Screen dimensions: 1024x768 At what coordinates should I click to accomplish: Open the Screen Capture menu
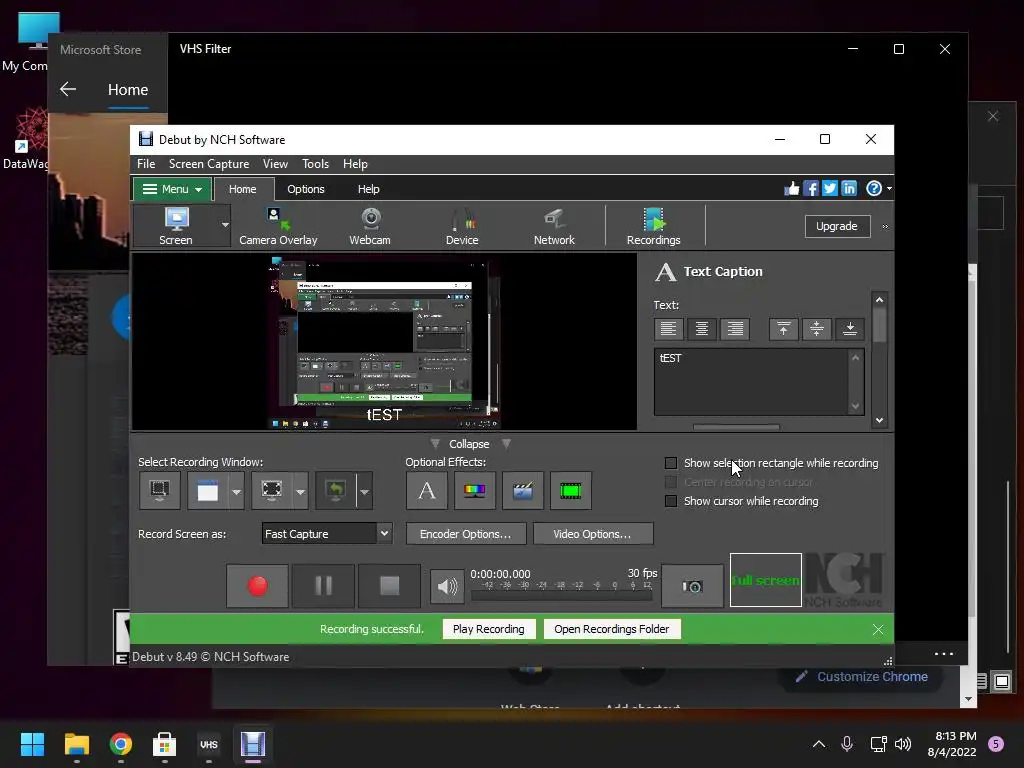tap(209, 164)
